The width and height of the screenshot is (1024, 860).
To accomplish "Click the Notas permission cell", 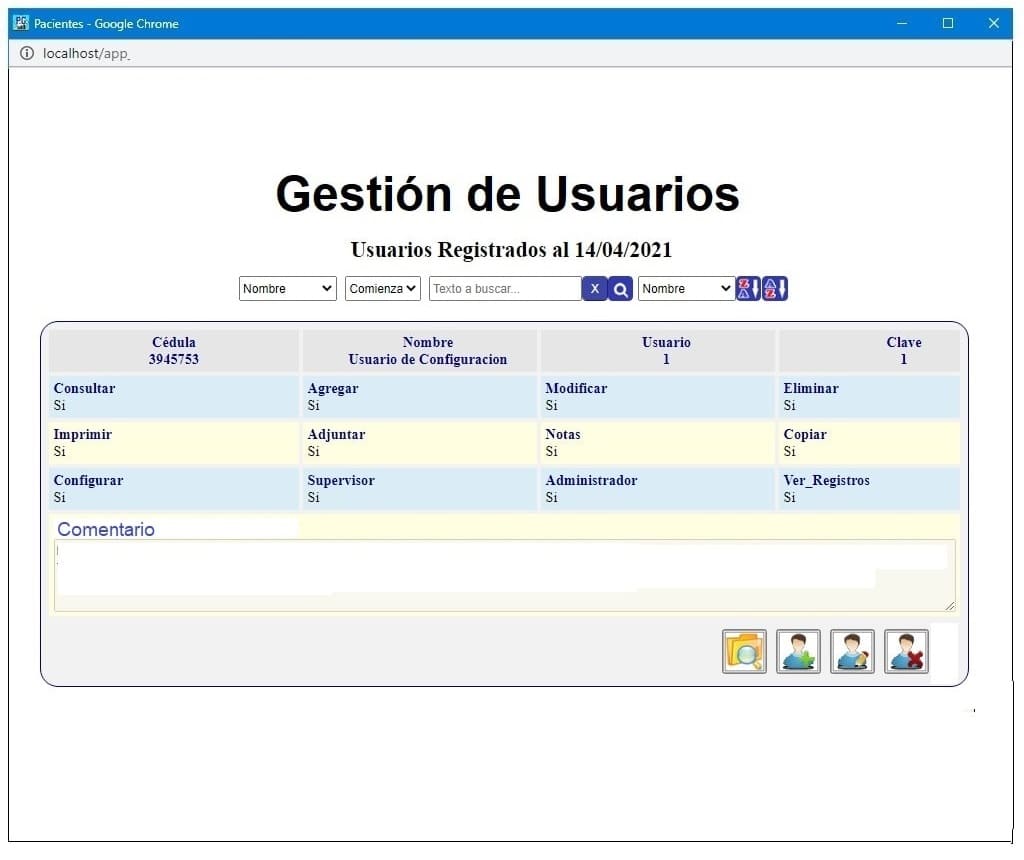I will coord(658,443).
